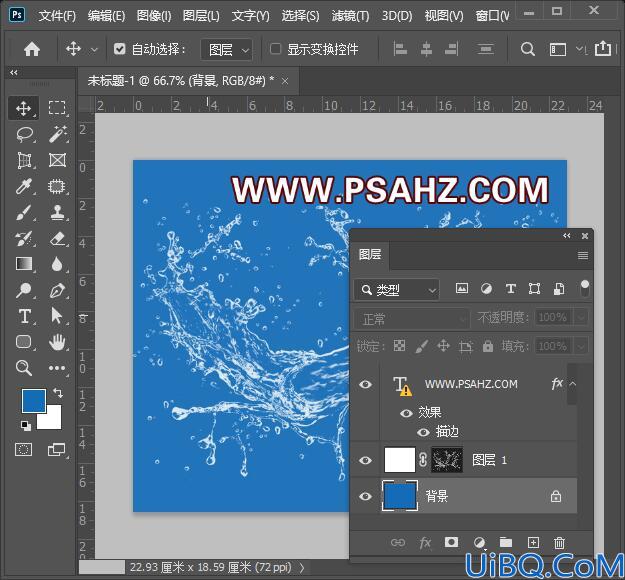Select the Eyedropper tool

tap(24, 186)
